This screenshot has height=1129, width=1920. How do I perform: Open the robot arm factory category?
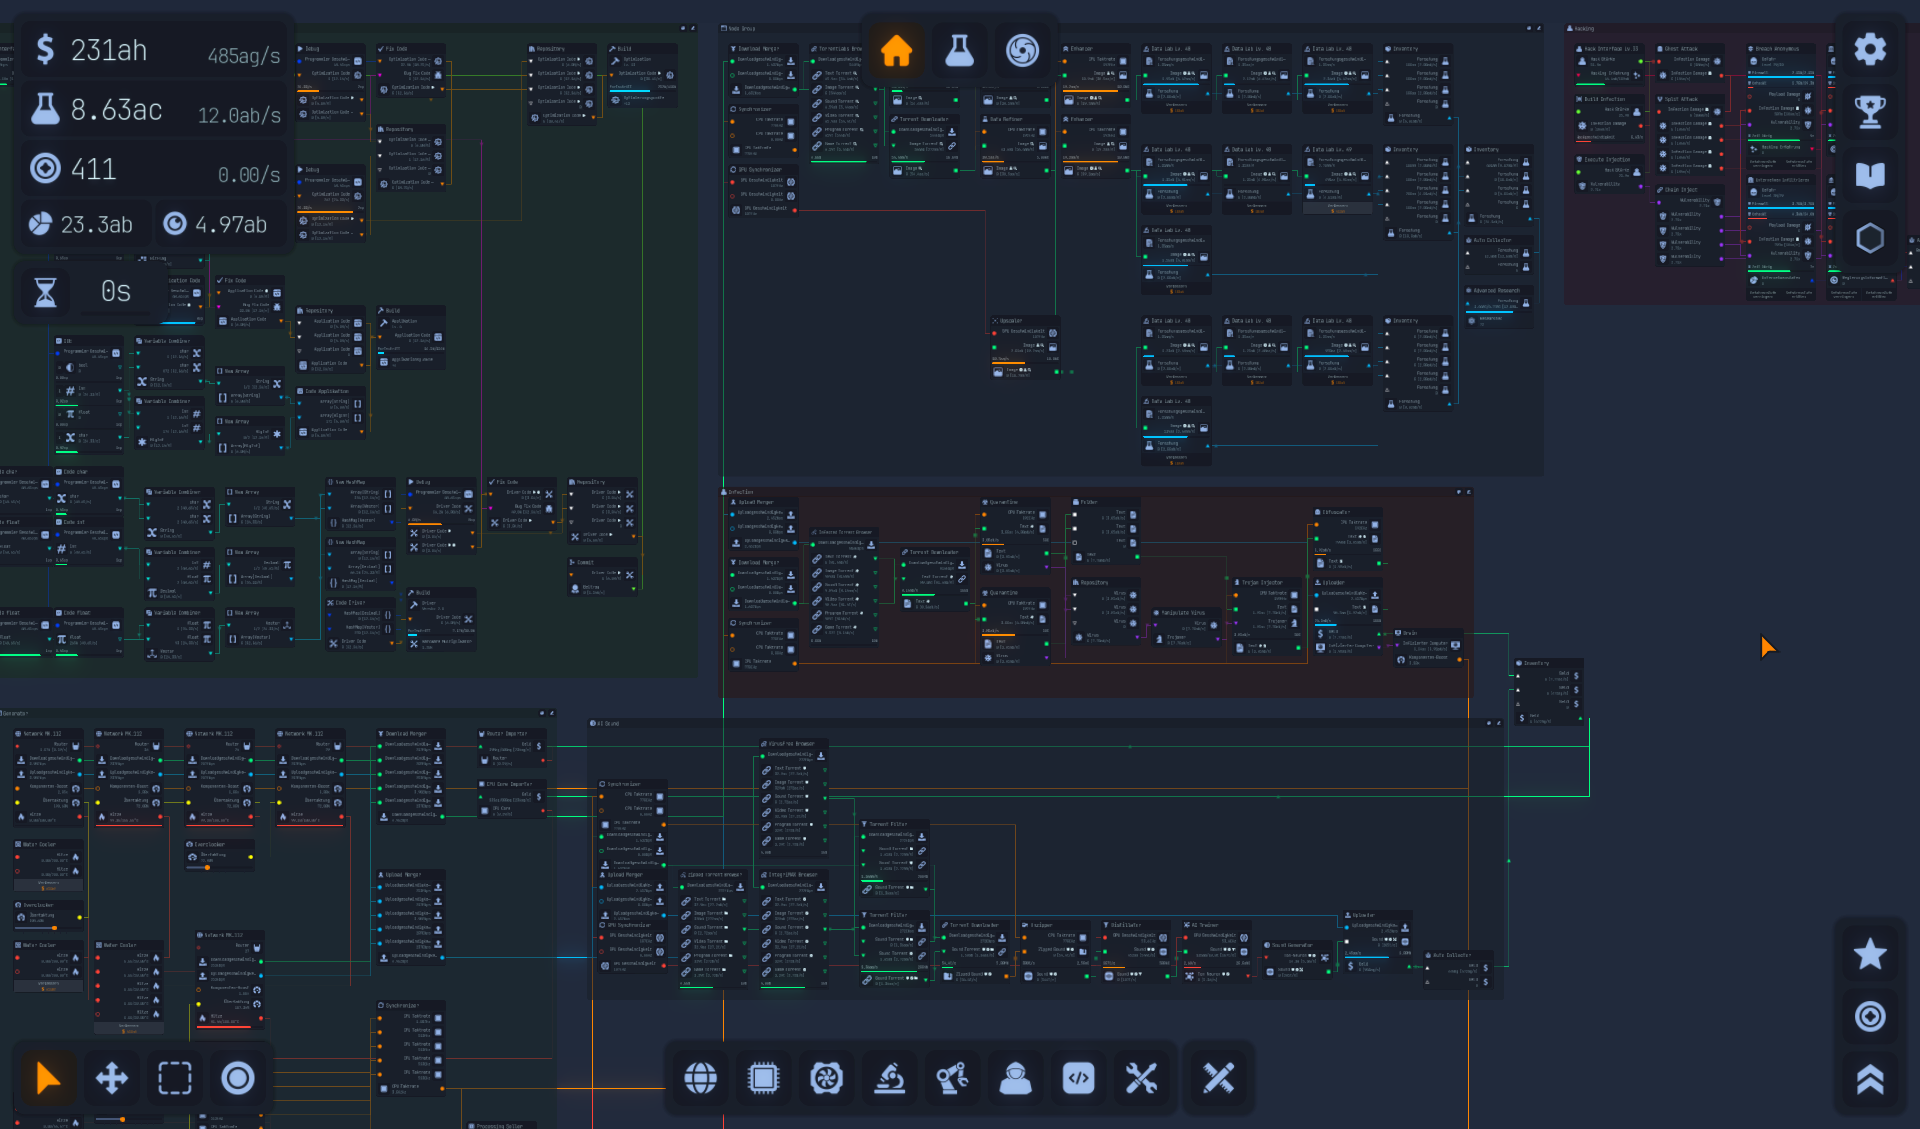coord(952,1078)
